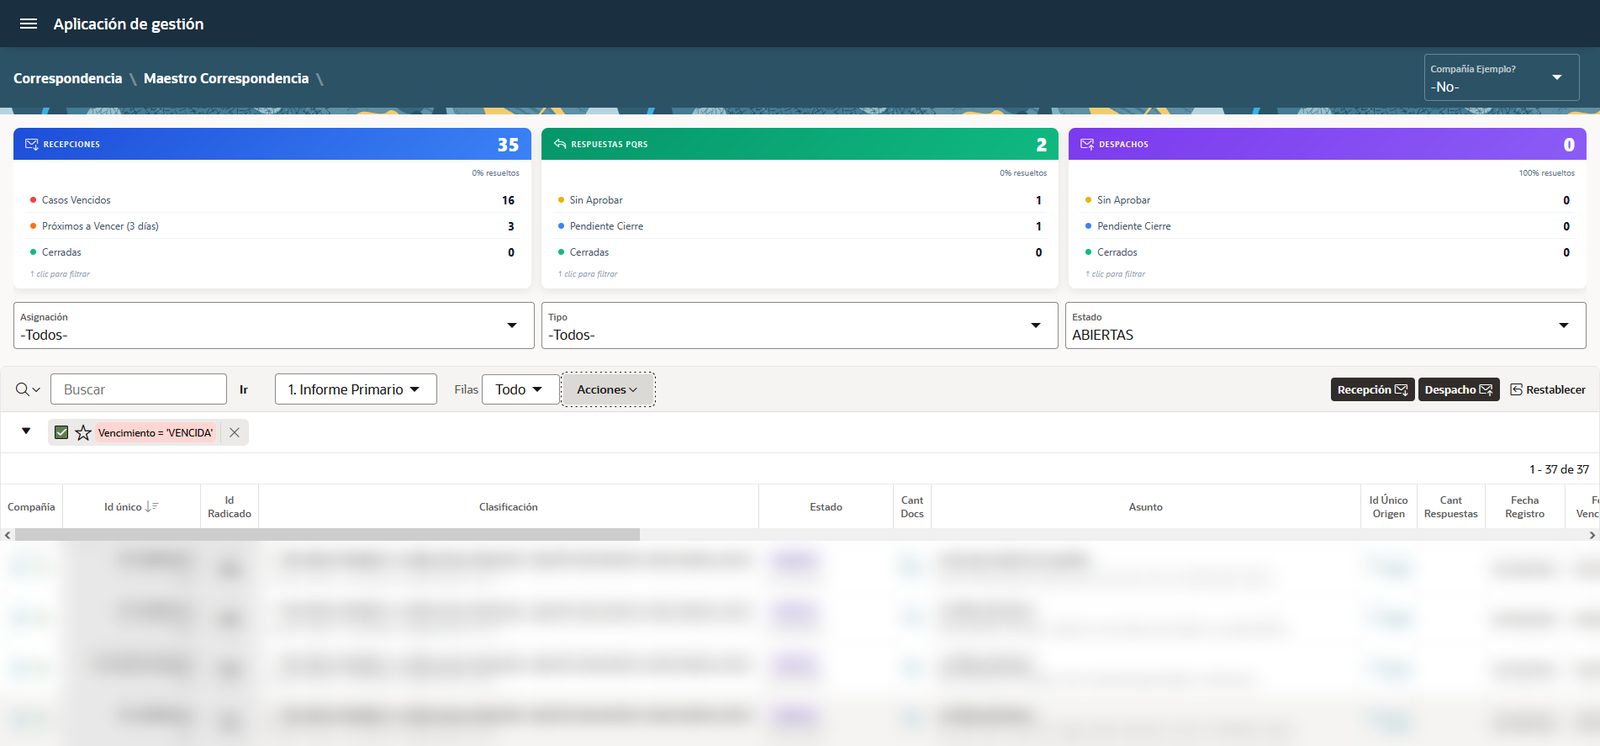Click the star icon on Vencimiento filter
1600x746 pixels.
point(83,433)
